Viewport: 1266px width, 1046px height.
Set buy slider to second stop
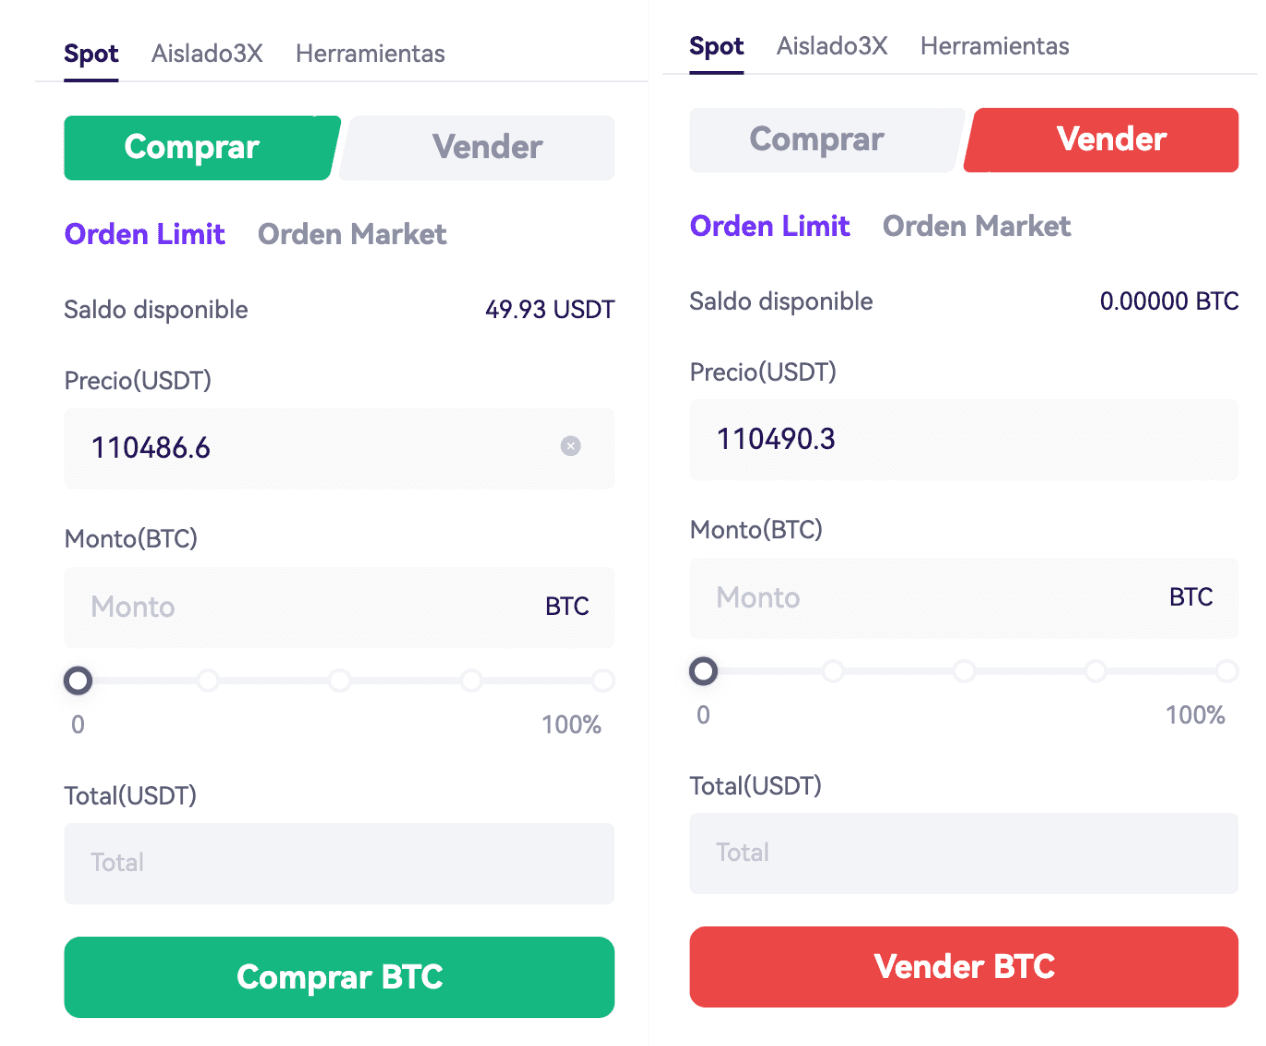(x=208, y=681)
